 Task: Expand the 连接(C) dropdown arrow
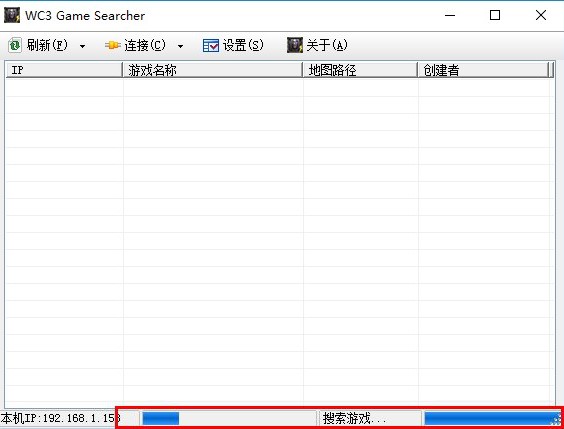(181, 46)
